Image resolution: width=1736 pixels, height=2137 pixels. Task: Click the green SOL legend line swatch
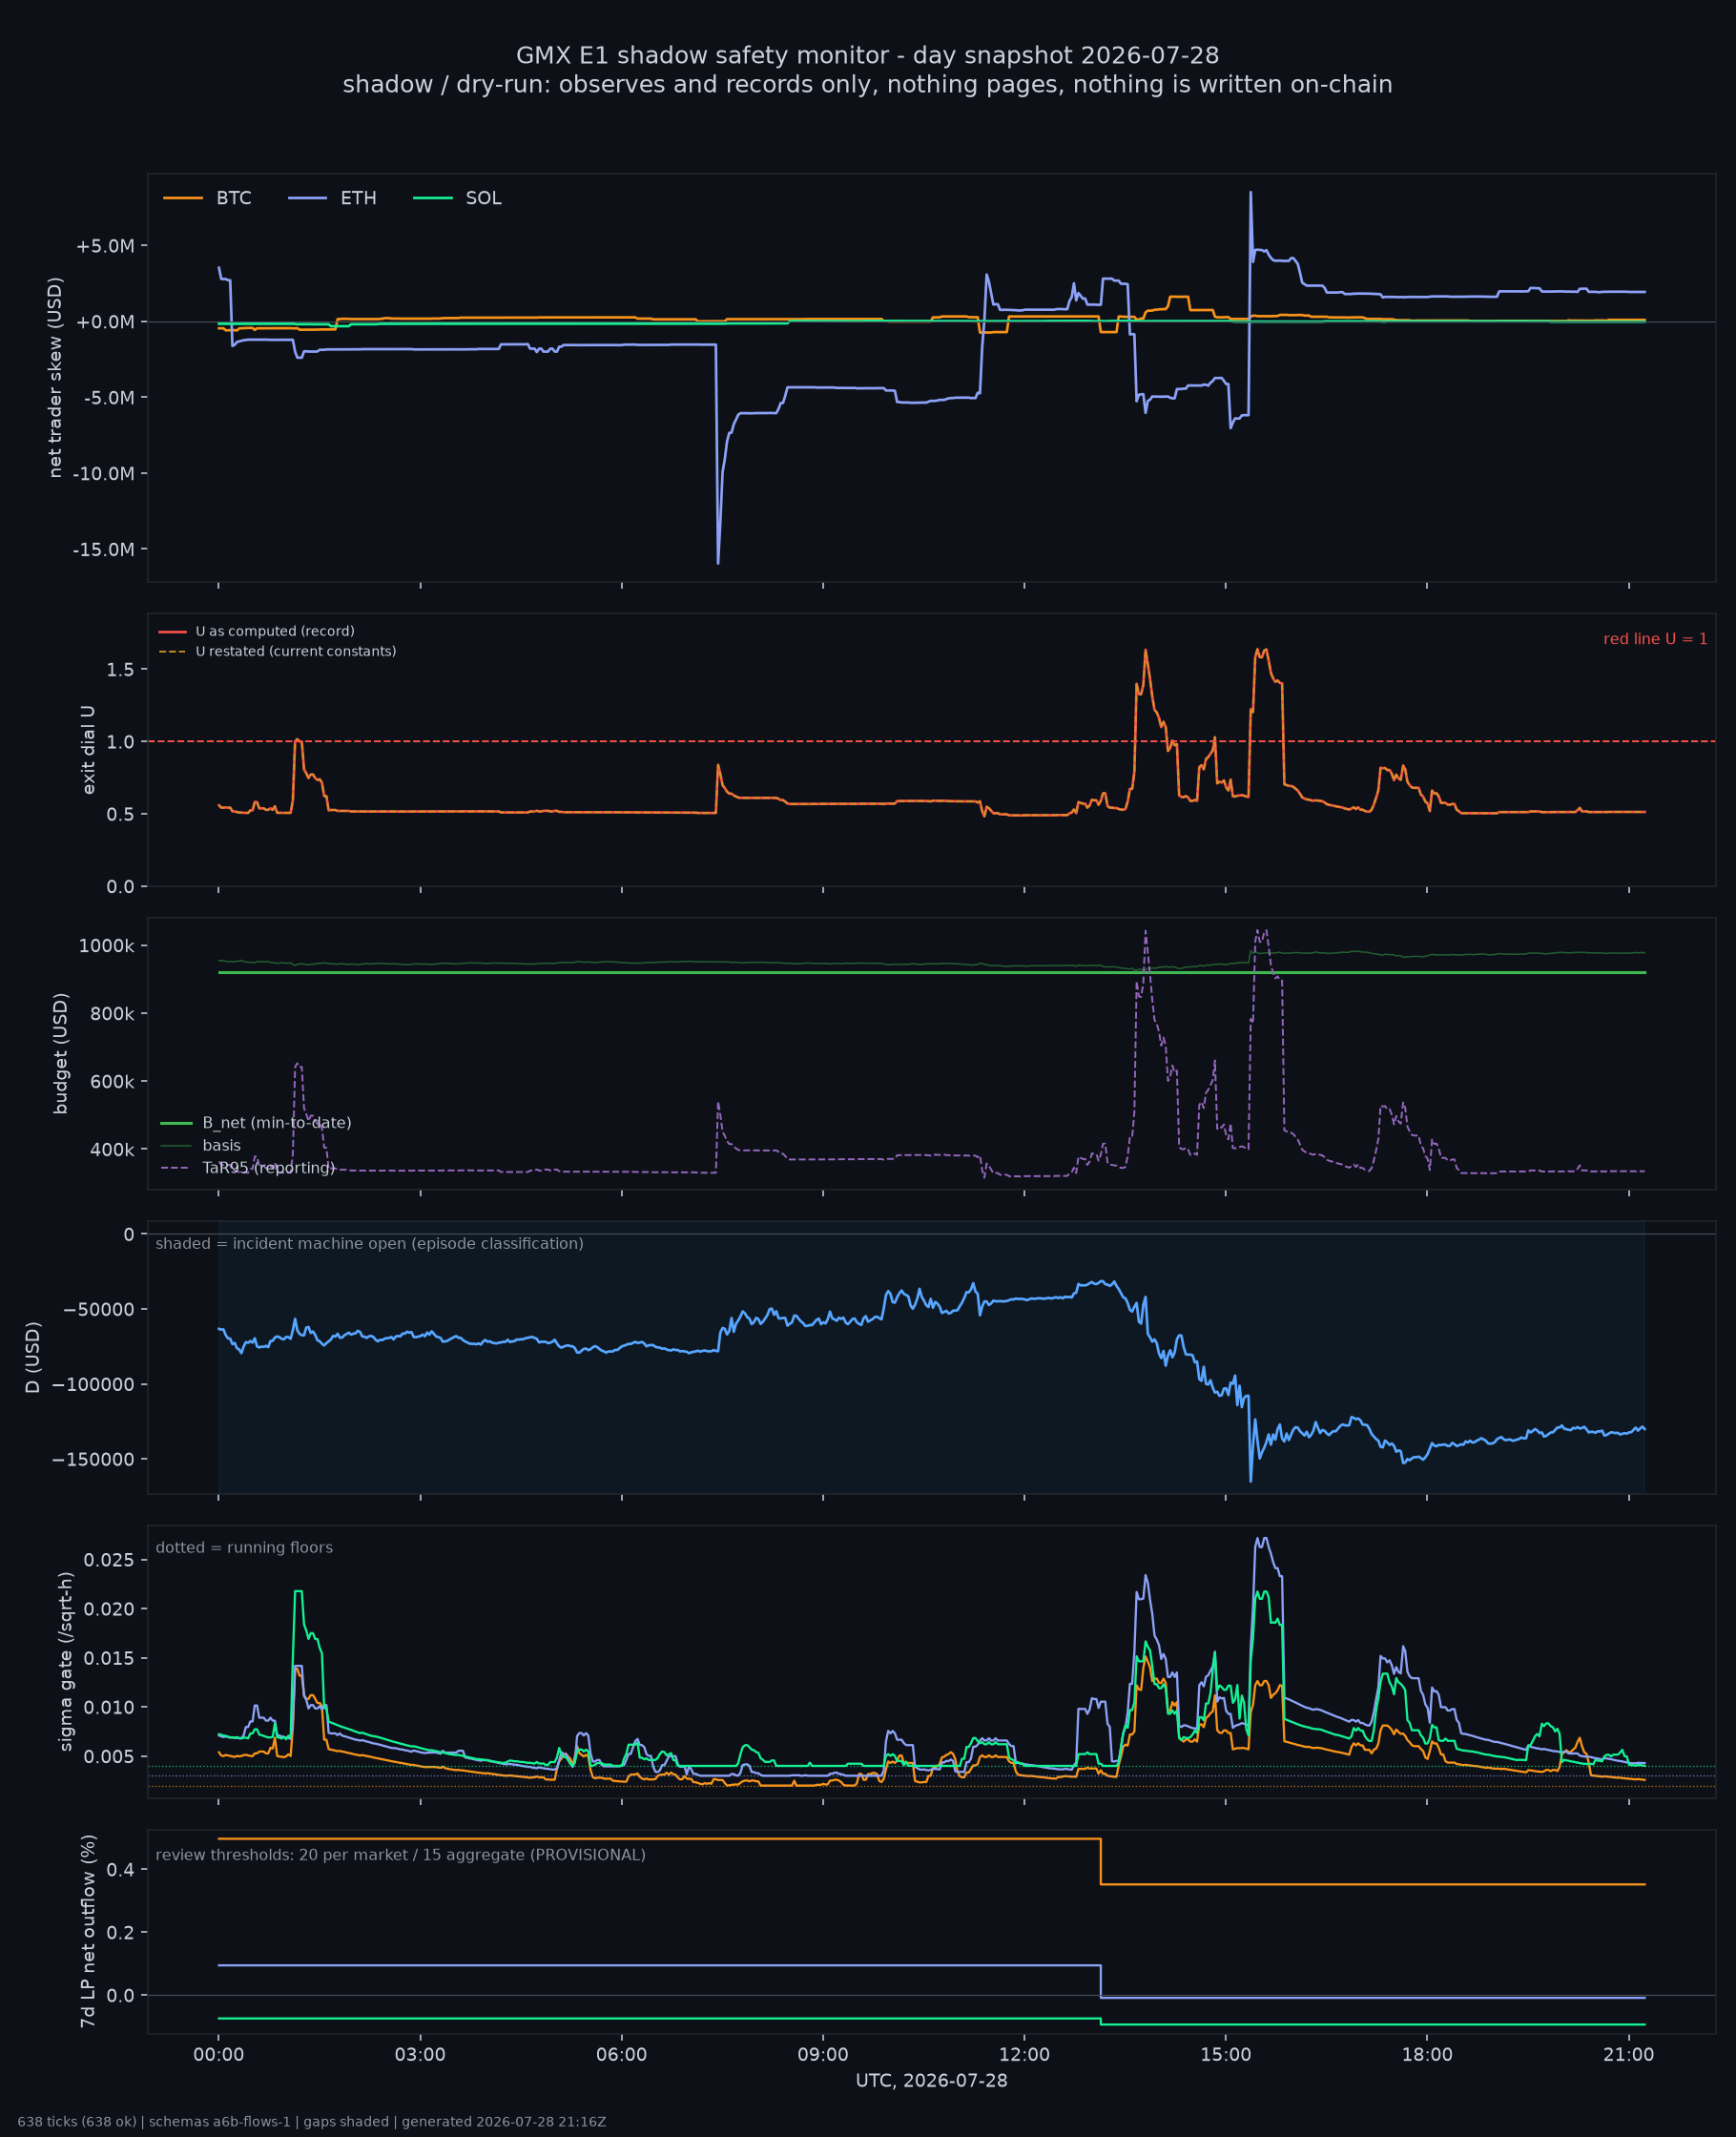[x=433, y=198]
